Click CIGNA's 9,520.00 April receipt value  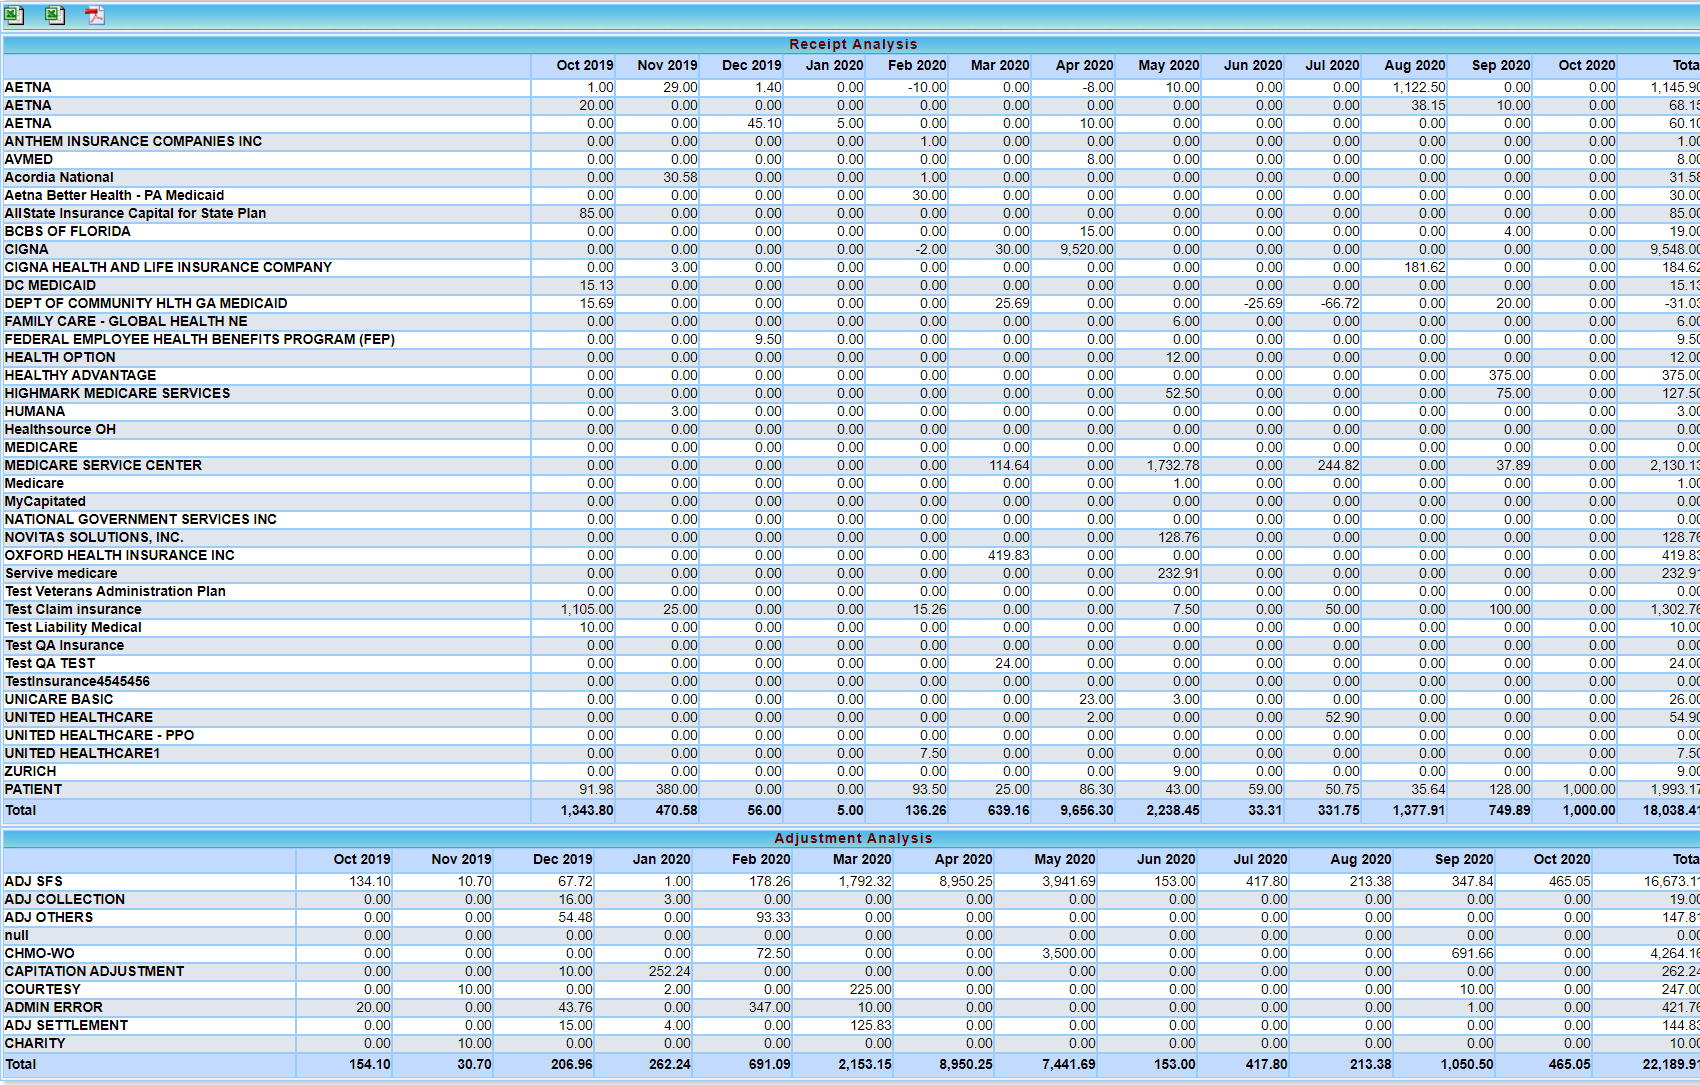[1086, 249]
